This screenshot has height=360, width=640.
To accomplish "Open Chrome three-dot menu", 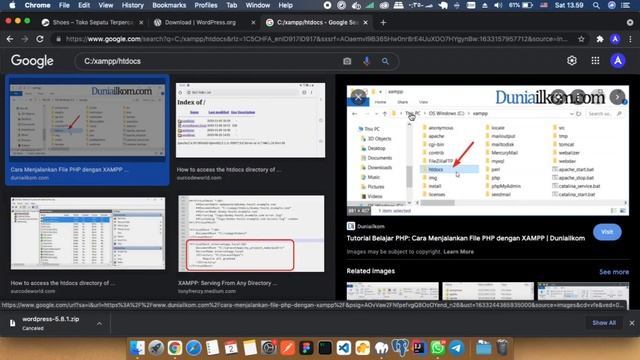I will pos(631,39).
